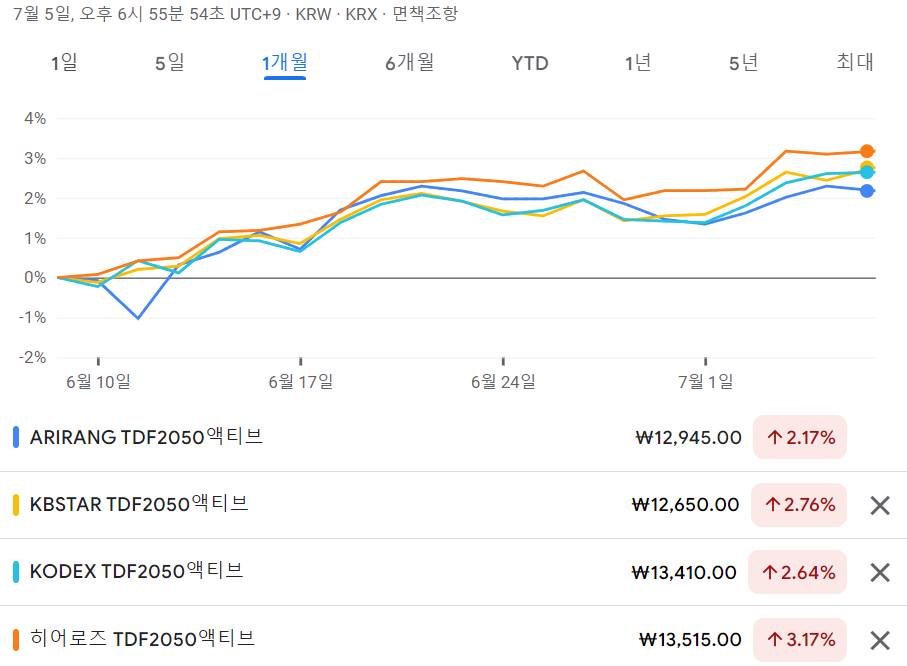Image resolution: width=907 pixels, height=666 pixels.
Task: Click the 7월 1일 axis label
Action: coord(706,382)
